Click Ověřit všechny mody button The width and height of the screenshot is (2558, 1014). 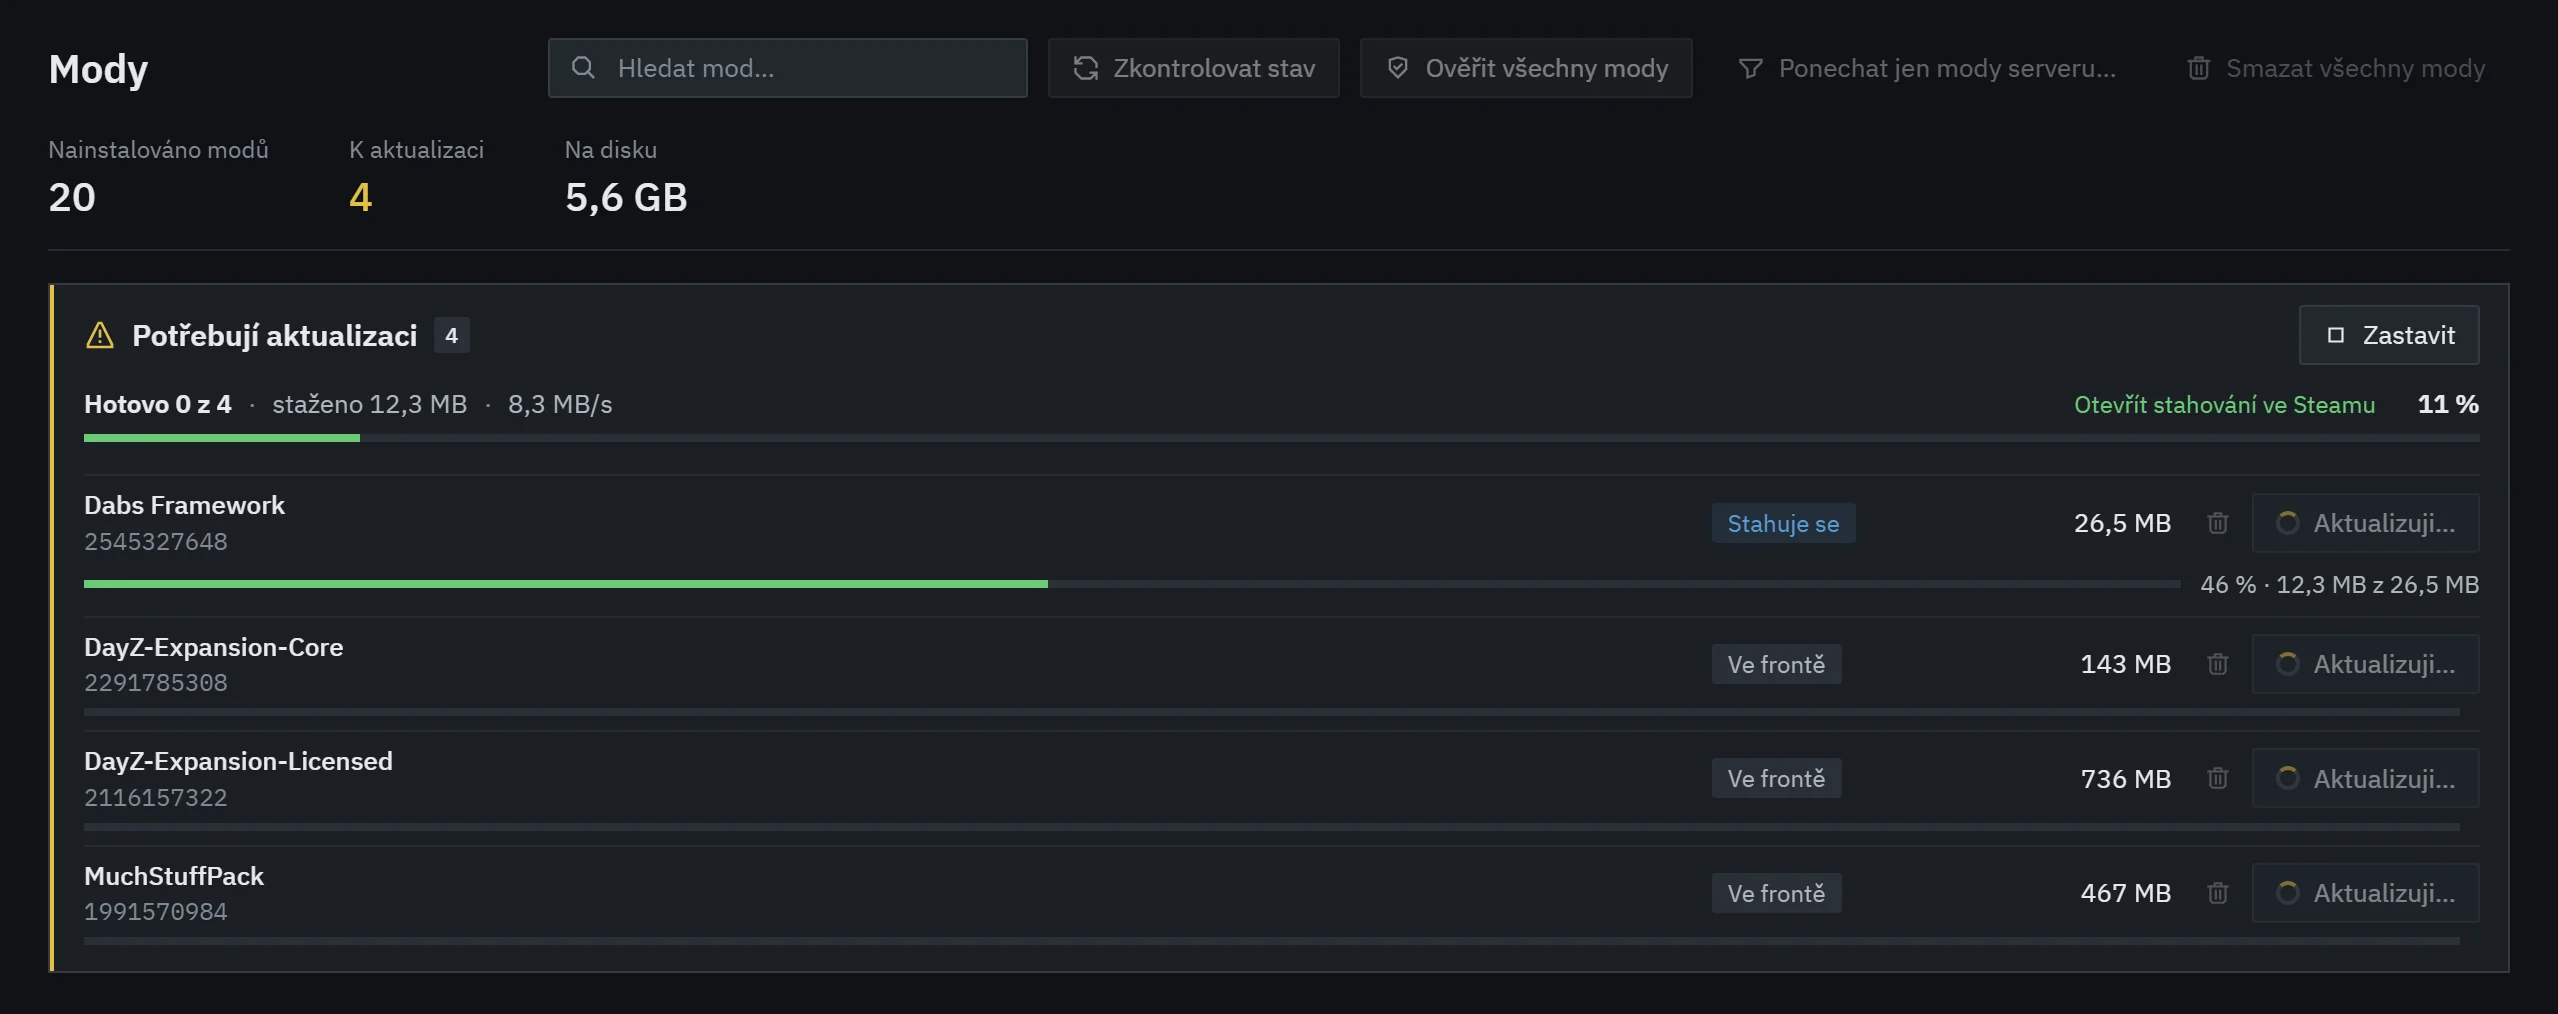point(1526,68)
